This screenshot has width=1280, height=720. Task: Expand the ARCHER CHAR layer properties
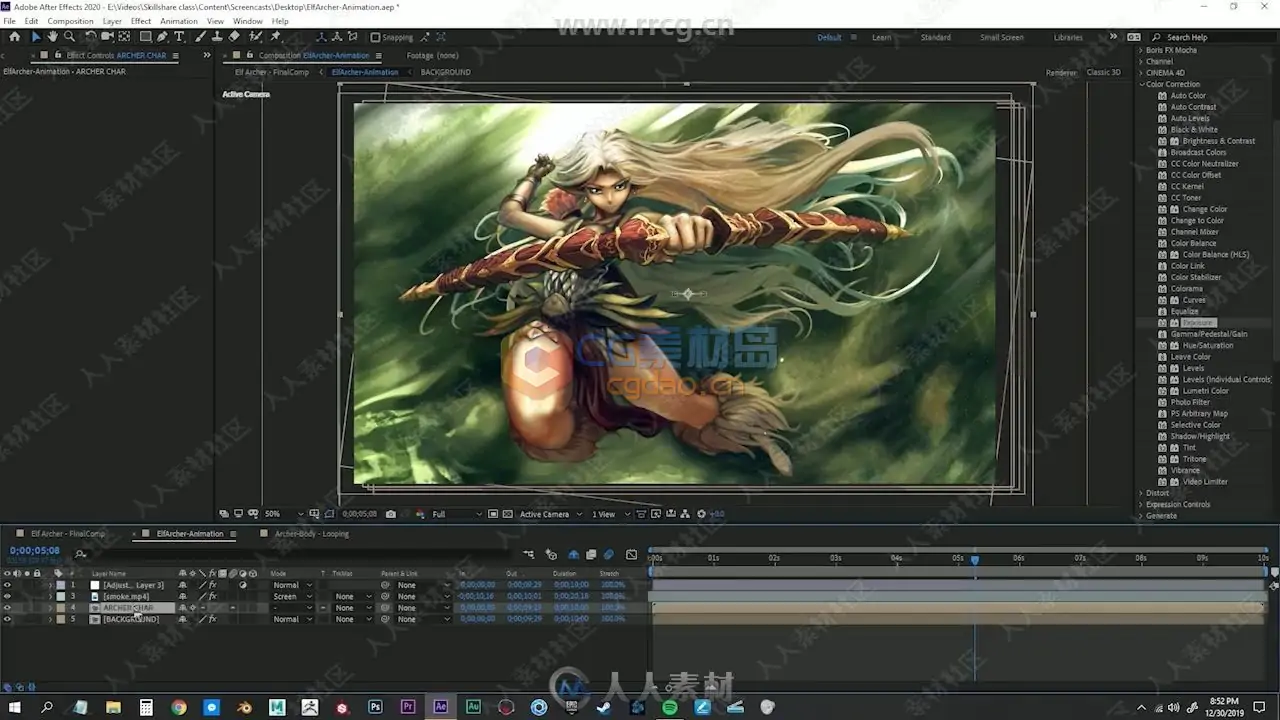51,608
